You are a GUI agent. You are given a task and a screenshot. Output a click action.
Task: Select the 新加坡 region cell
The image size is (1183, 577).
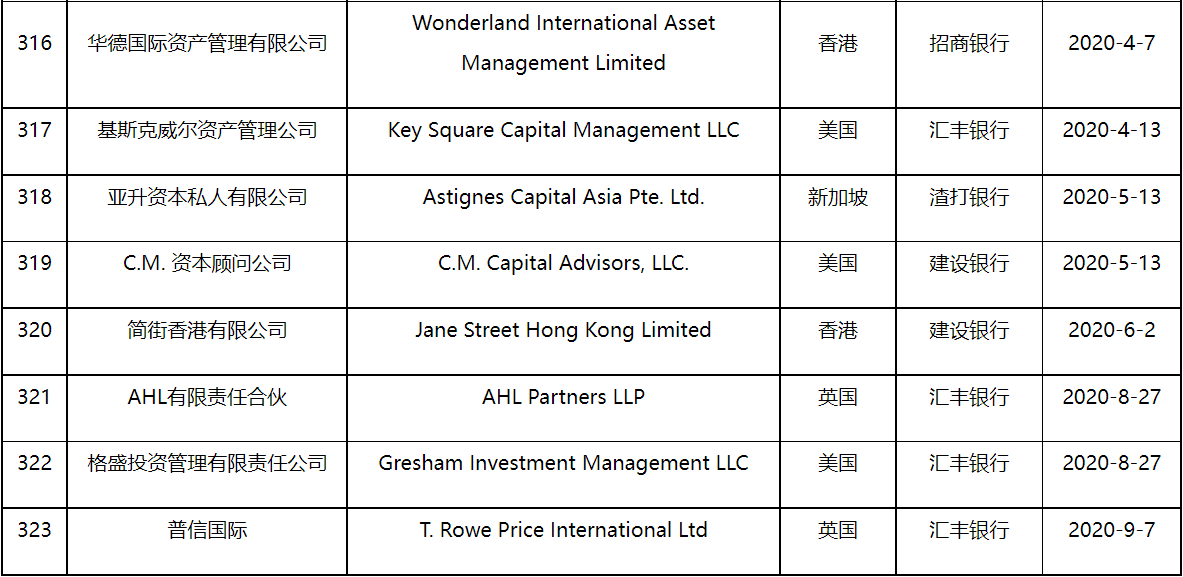(x=838, y=208)
